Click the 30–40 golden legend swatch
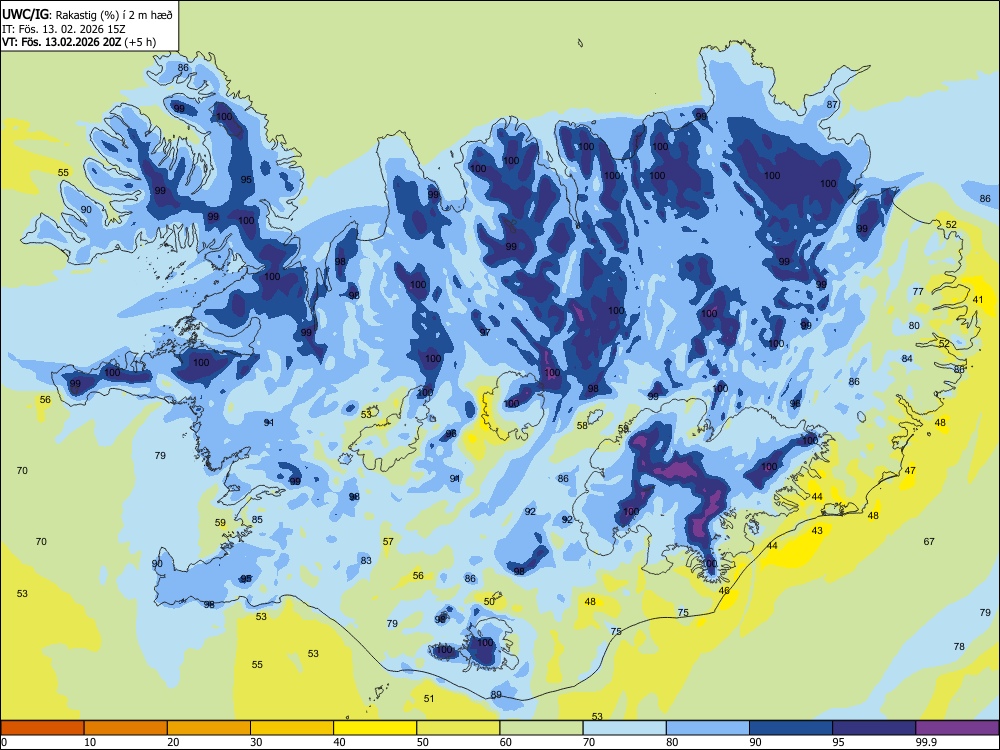 point(292,728)
